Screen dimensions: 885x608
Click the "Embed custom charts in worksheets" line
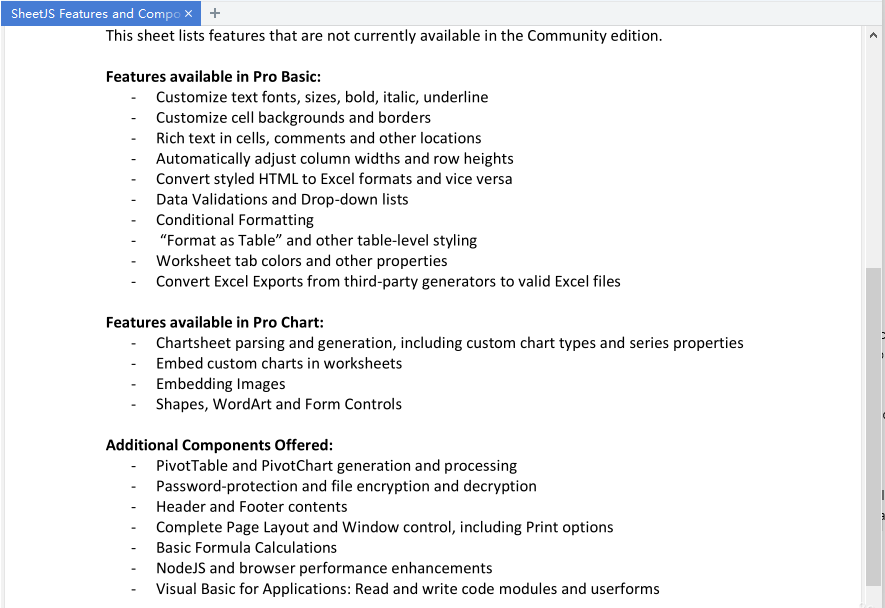pyautogui.click(x=278, y=363)
